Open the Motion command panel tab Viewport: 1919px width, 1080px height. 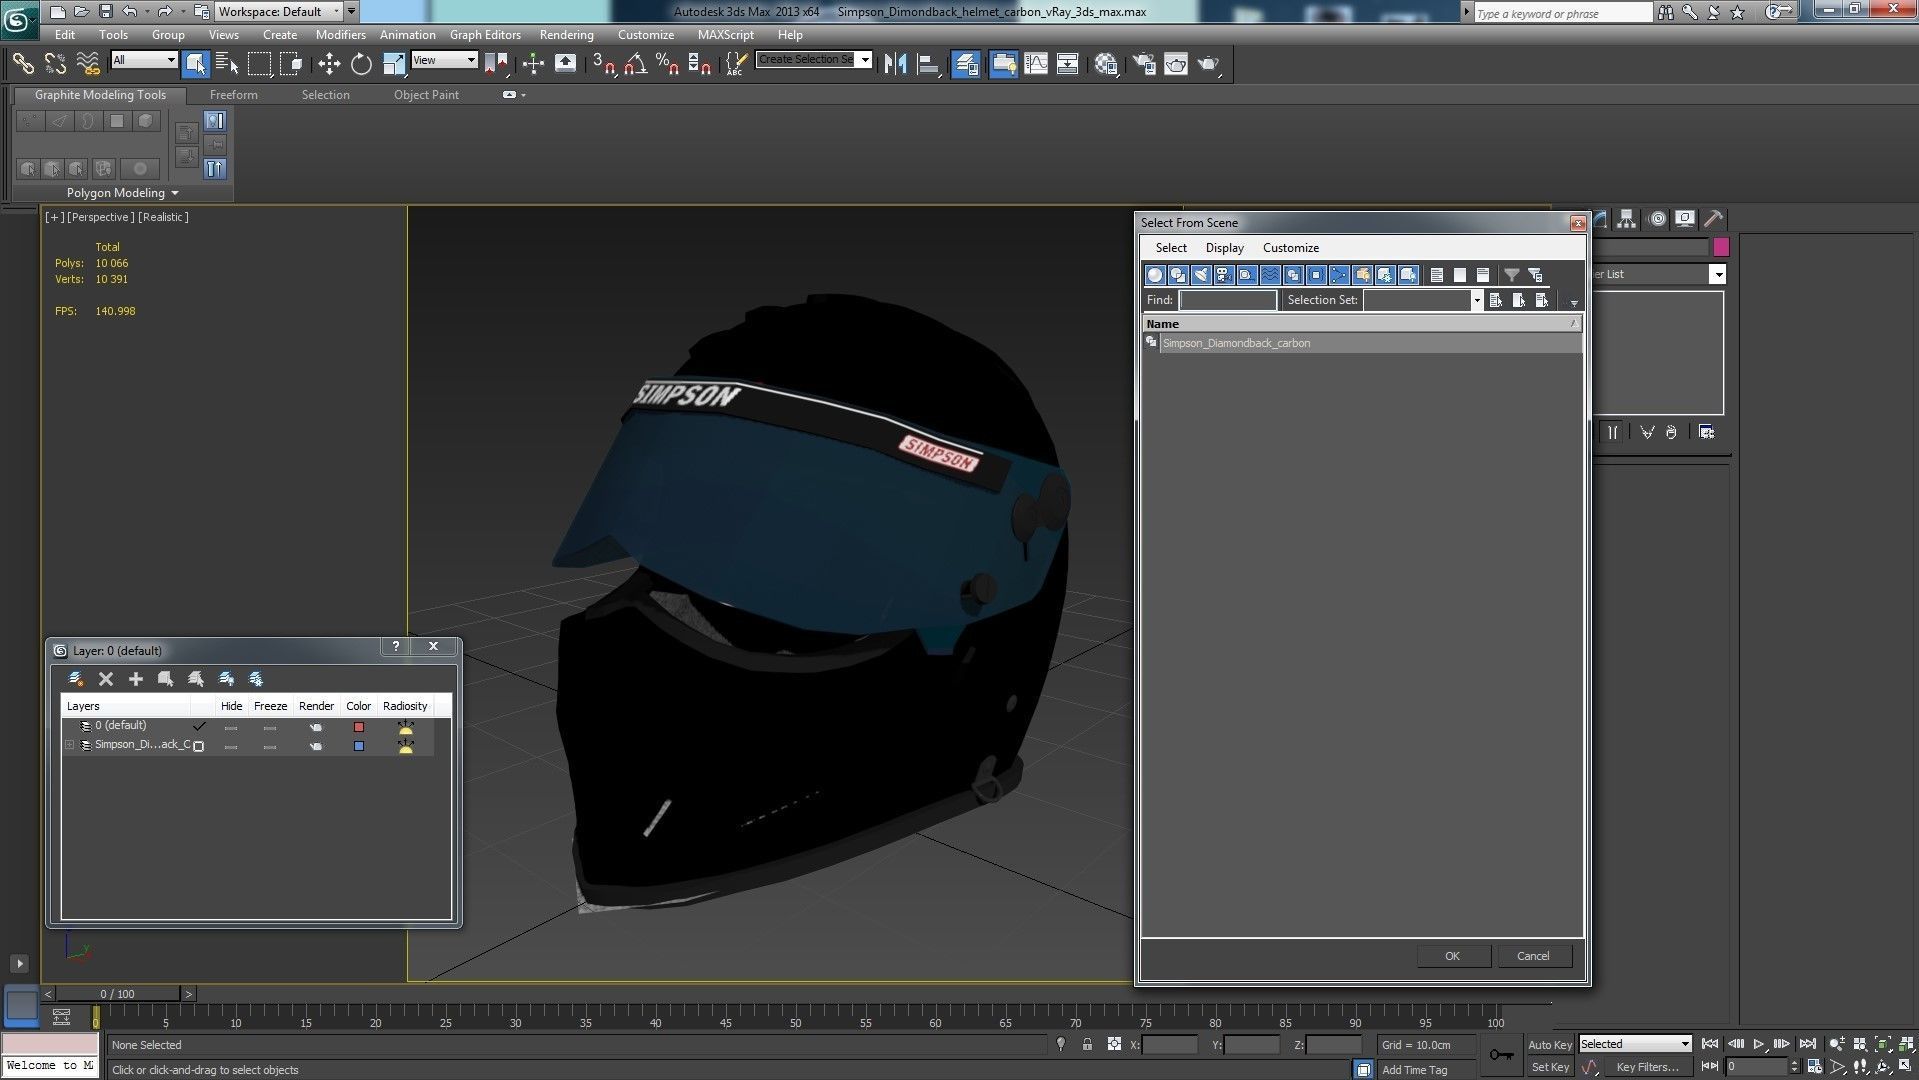click(x=1657, y=219)
